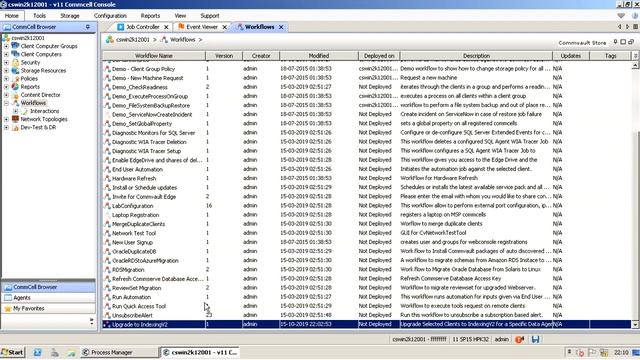640x360 pixels.
Task: Select the Hardware Refresh workflow
Action: point(134,178)
